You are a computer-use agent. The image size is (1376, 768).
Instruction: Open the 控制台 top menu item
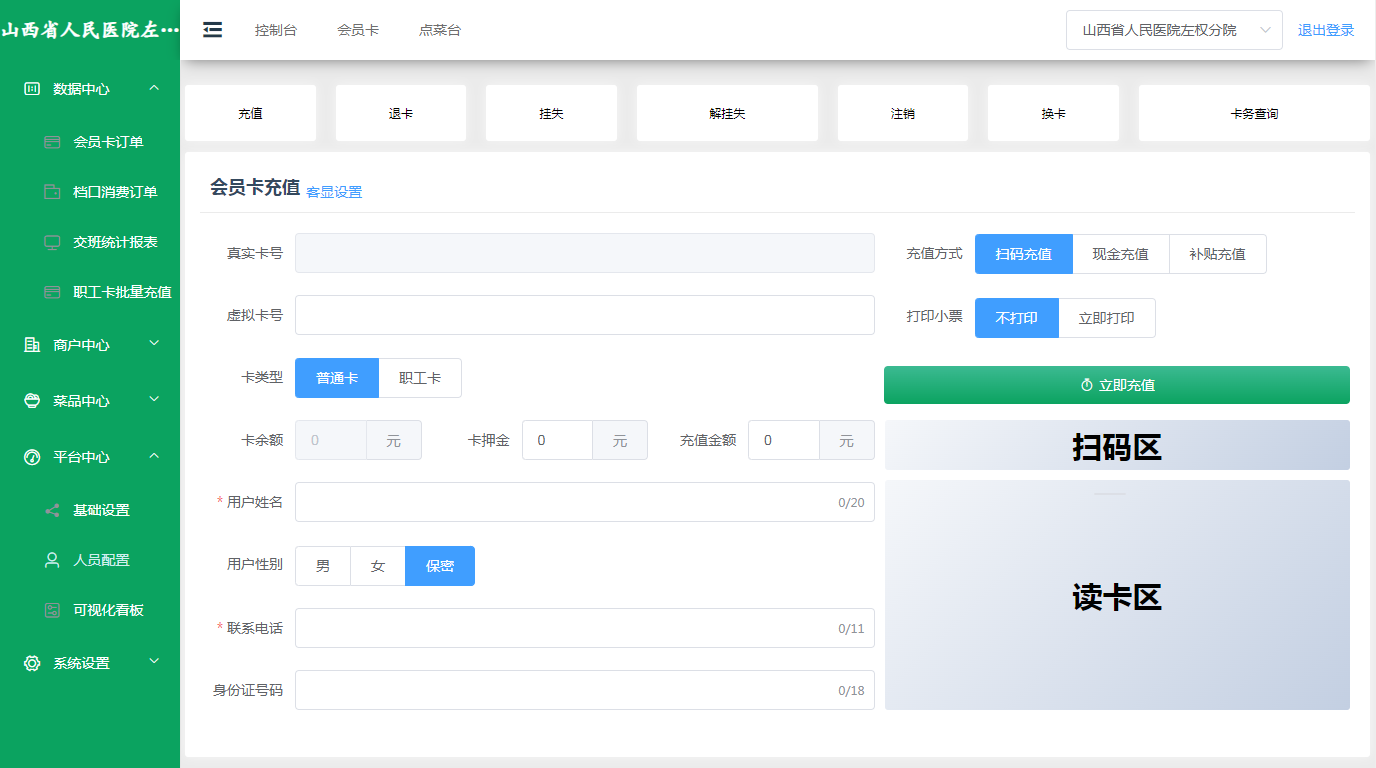276,30
